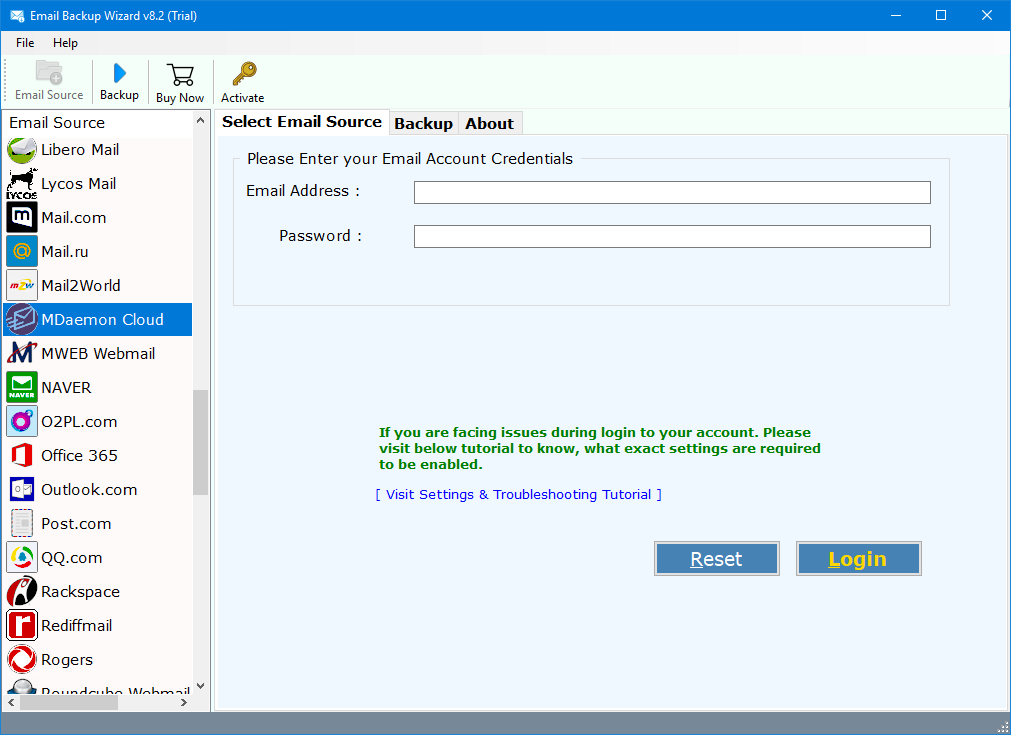Click the window resize grip corner
The height and width of the screenshot is (735, 1011).
pyautogui.click(x=1003, y=727)
